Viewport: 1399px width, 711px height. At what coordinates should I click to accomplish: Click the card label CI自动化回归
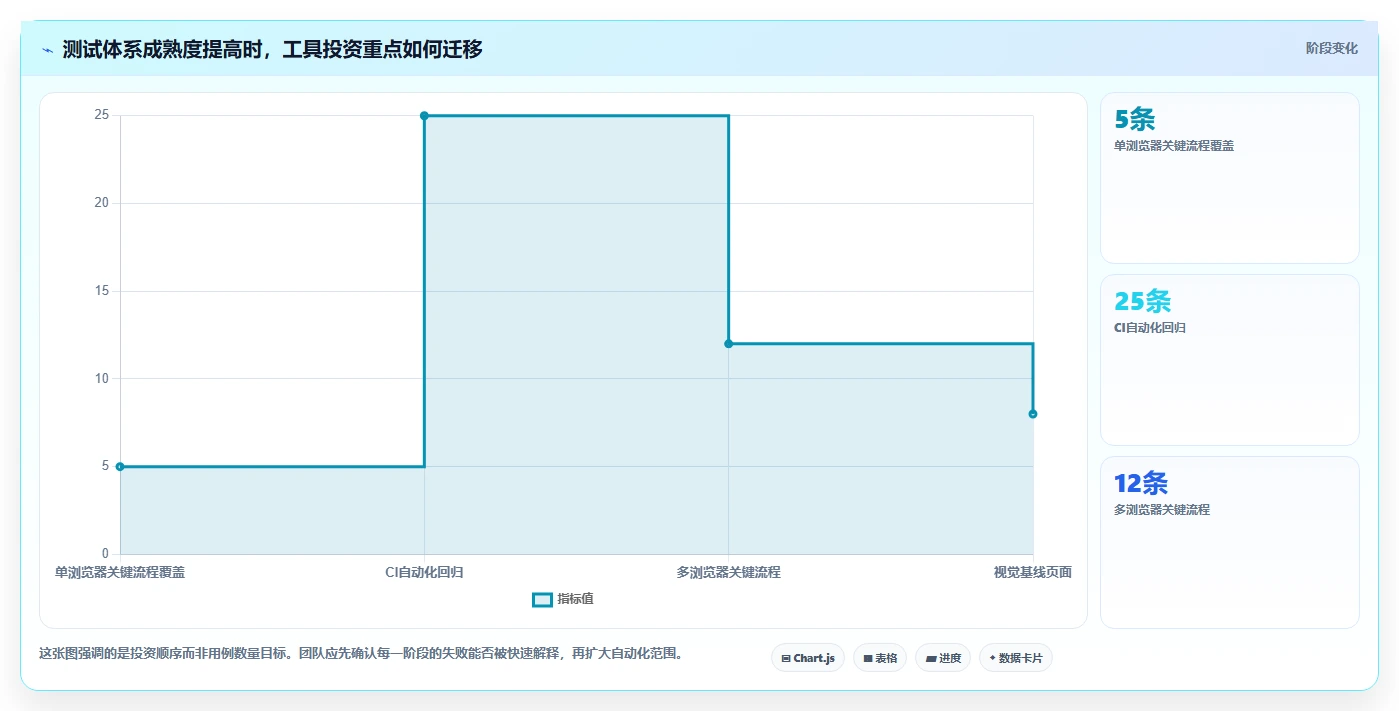click(1150, 328)
